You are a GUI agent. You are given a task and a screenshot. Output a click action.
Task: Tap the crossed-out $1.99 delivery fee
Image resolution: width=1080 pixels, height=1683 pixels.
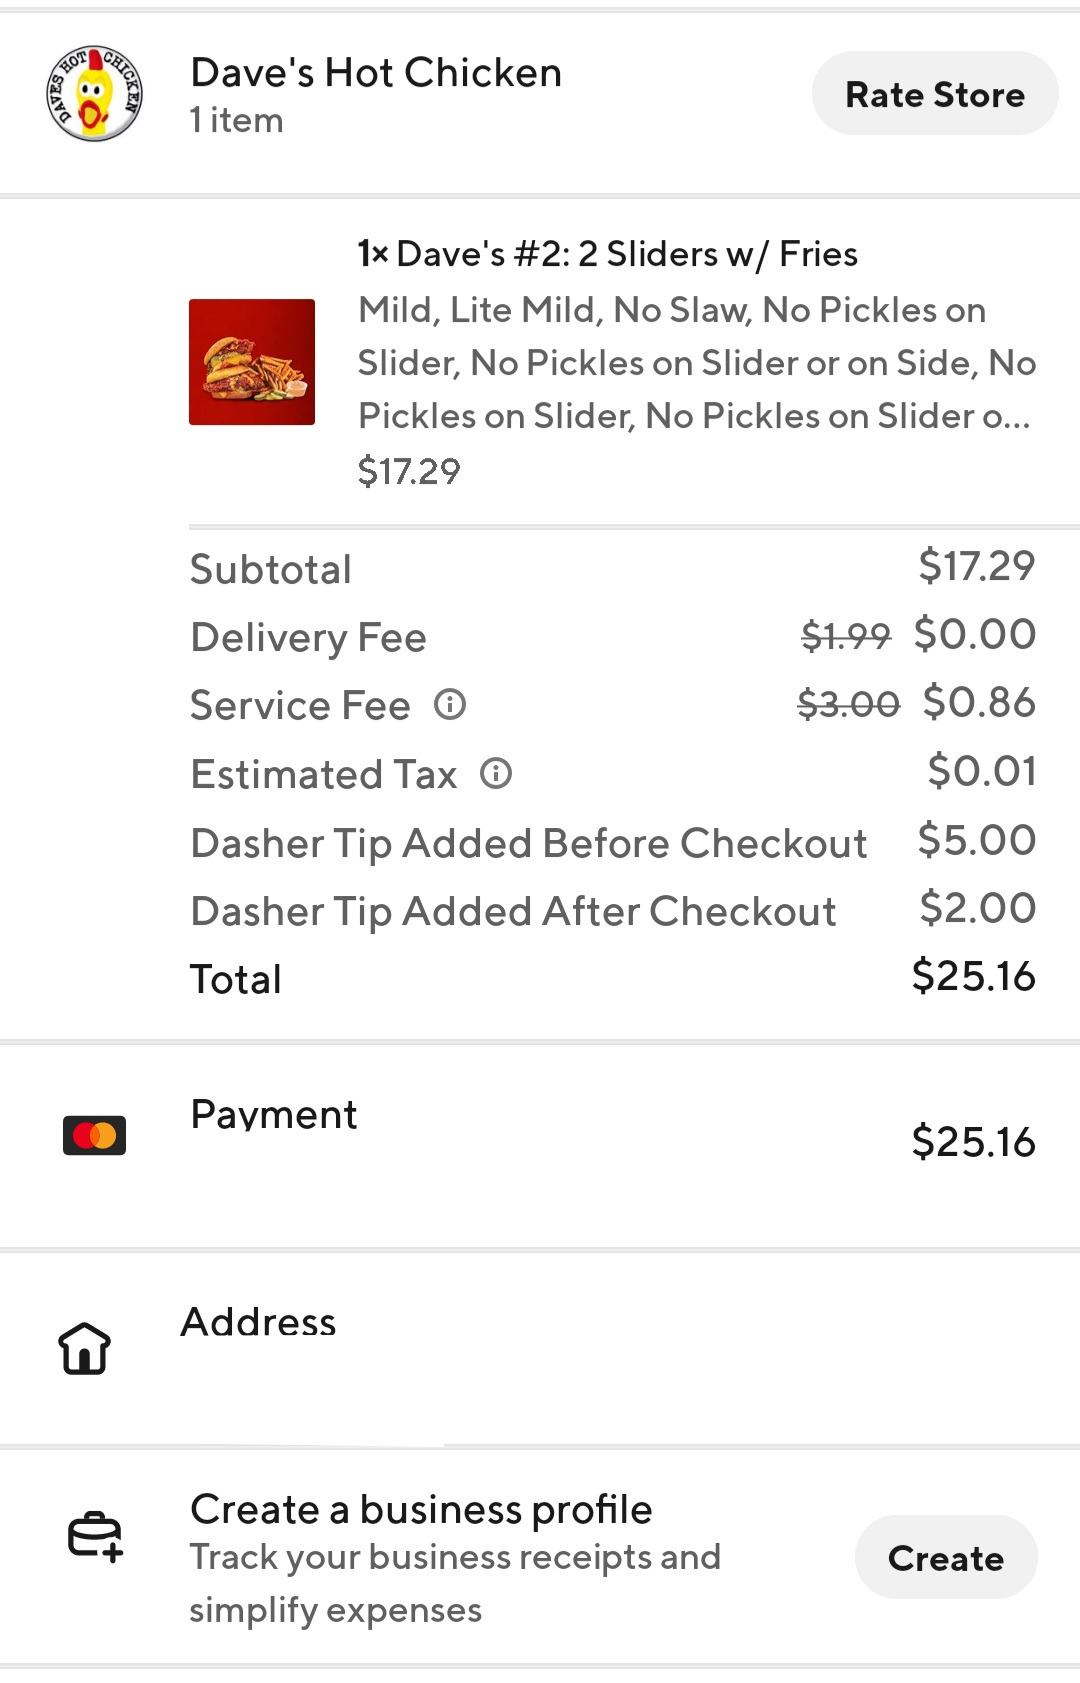coord(845,635)
